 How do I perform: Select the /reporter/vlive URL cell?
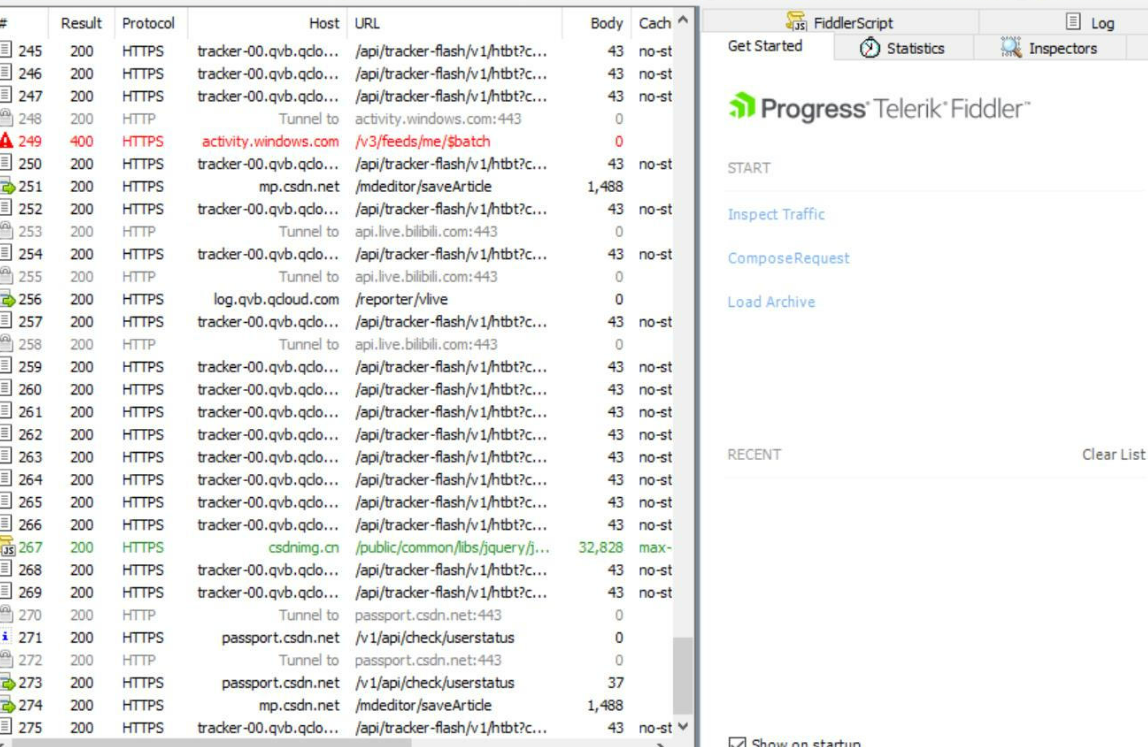(401, 300)
